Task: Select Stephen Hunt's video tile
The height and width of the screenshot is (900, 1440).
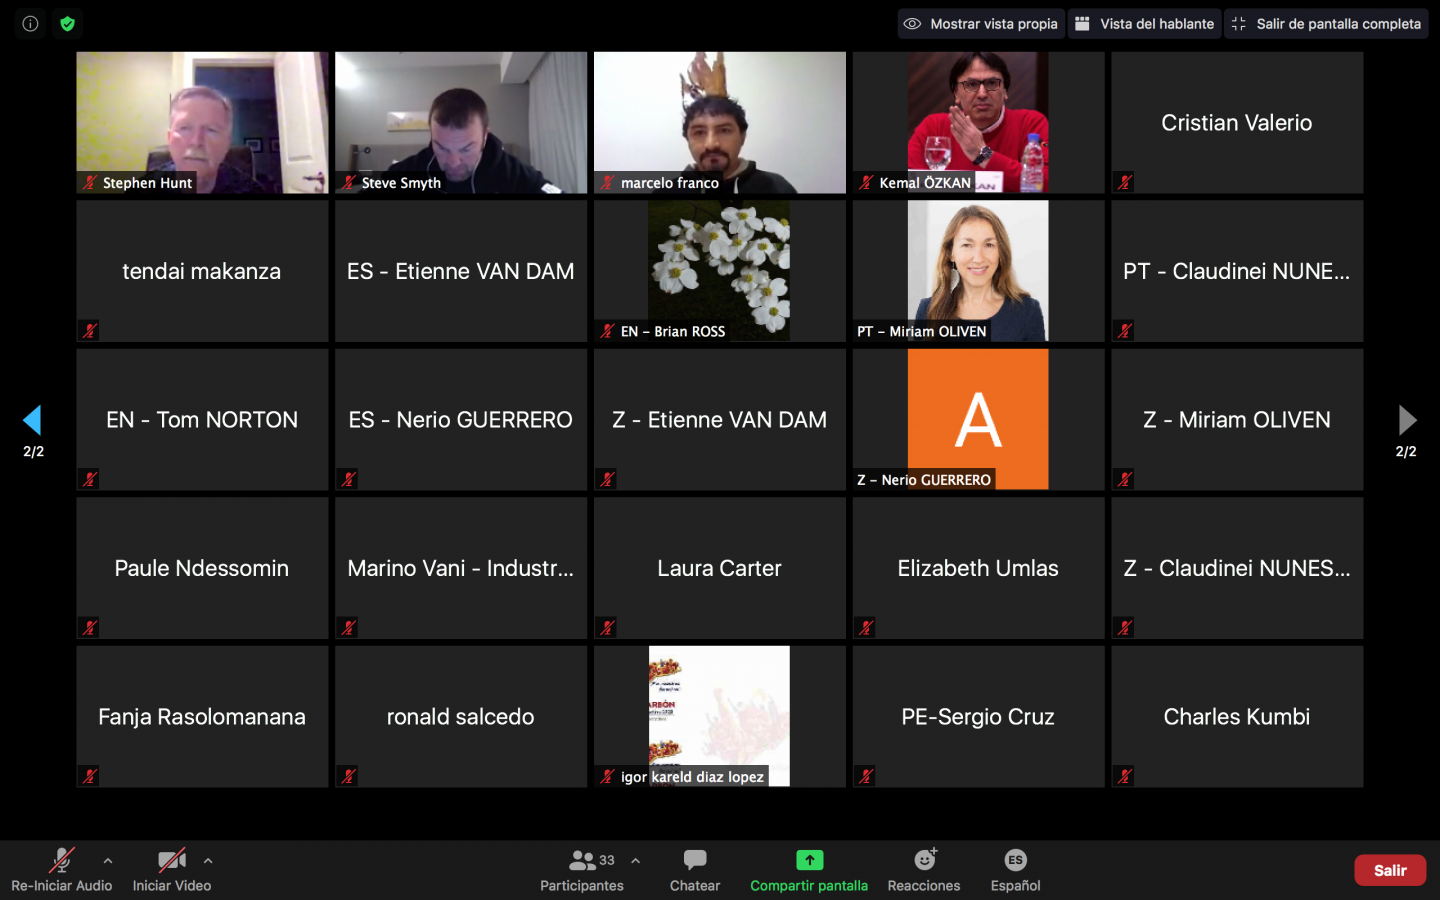Action: [x=202, y=122]
